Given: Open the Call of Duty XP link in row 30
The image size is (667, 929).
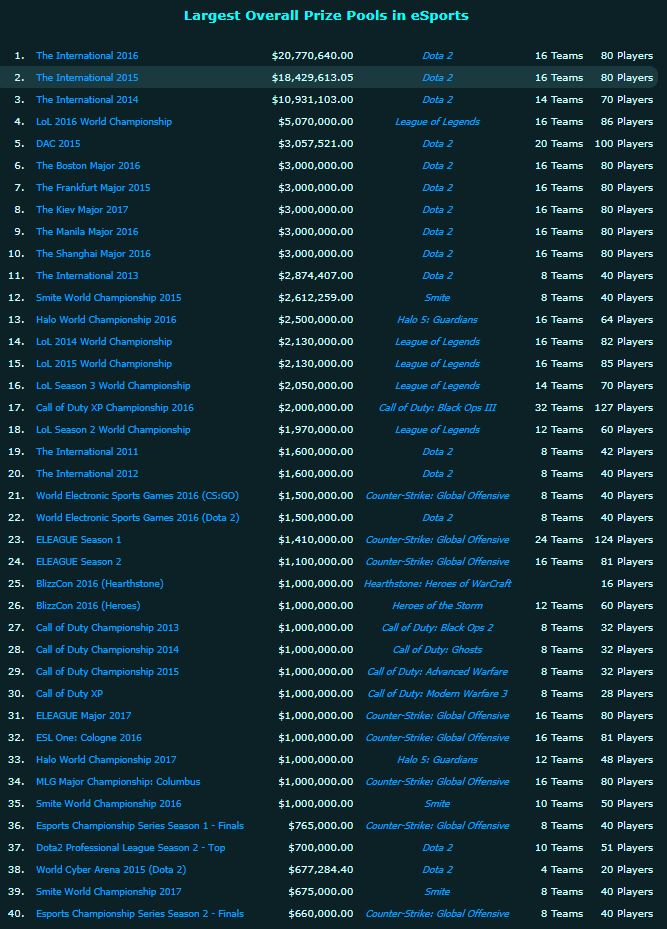Looking at the screenshot, I should click(x=69, y=693).
